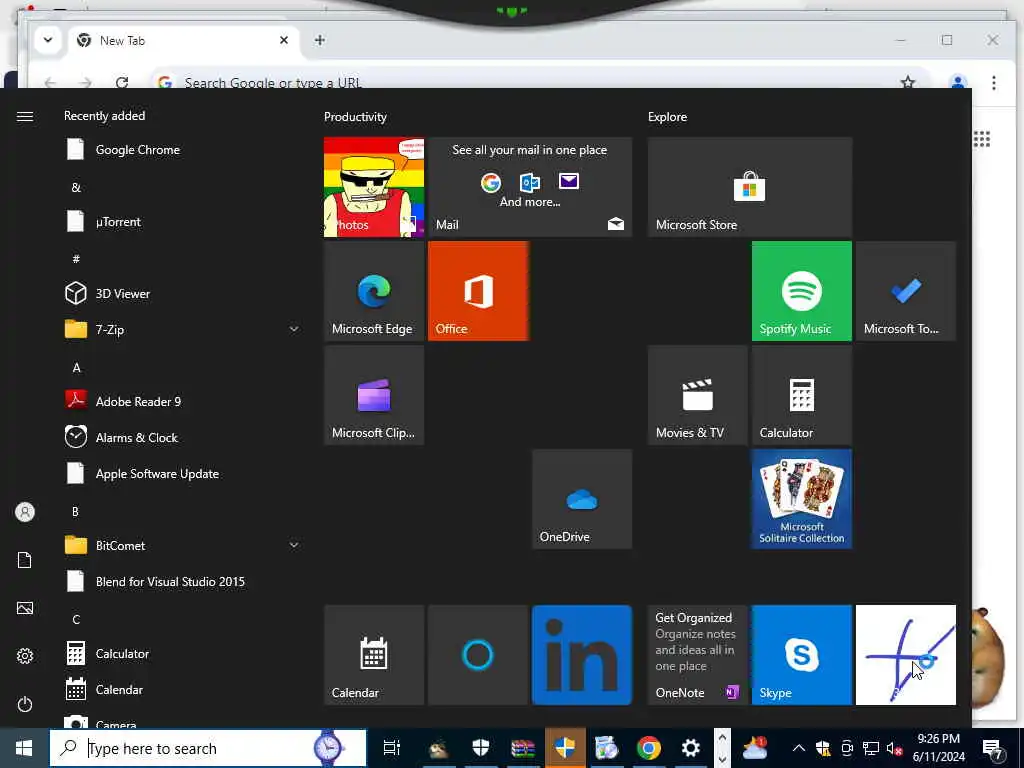Open the Windows Security shield on taskbar
This screenshot has height=768, width=1024.
pyautogui.click(x=481, y=748)
